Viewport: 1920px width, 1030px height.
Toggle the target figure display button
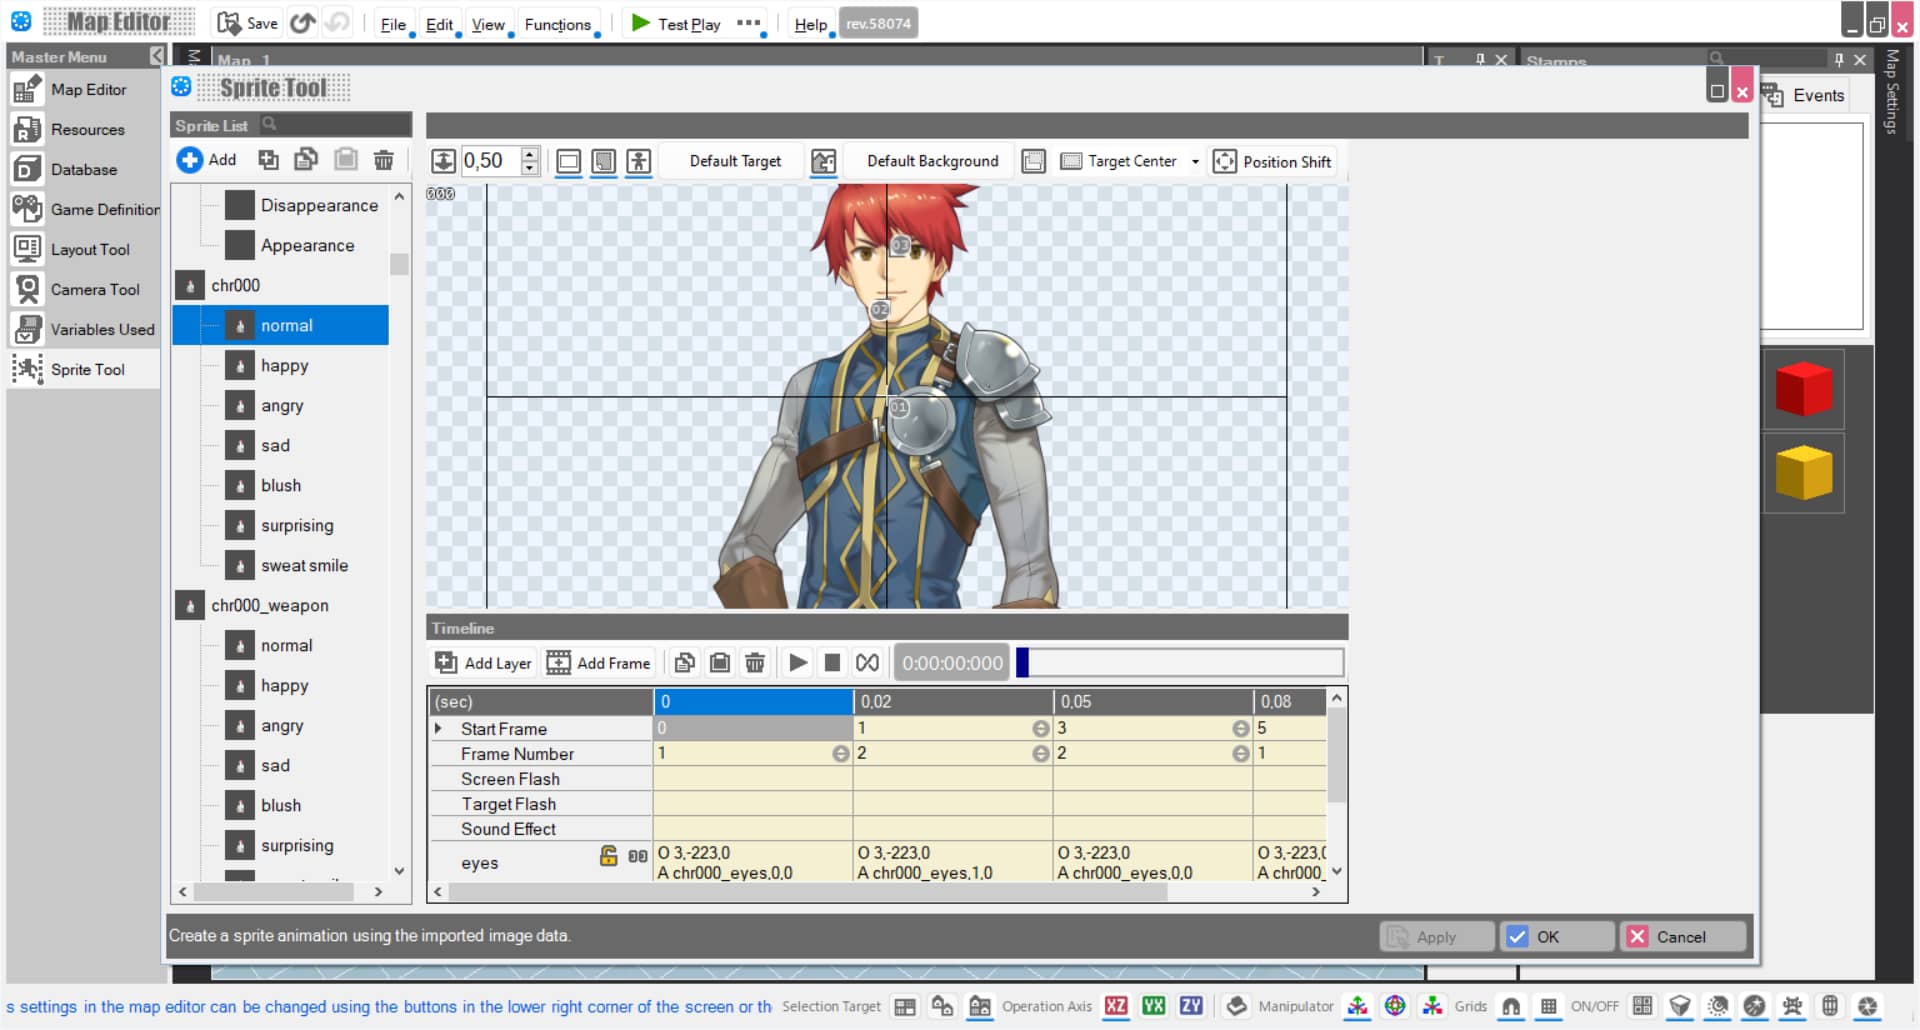click(x=639, y=162)
